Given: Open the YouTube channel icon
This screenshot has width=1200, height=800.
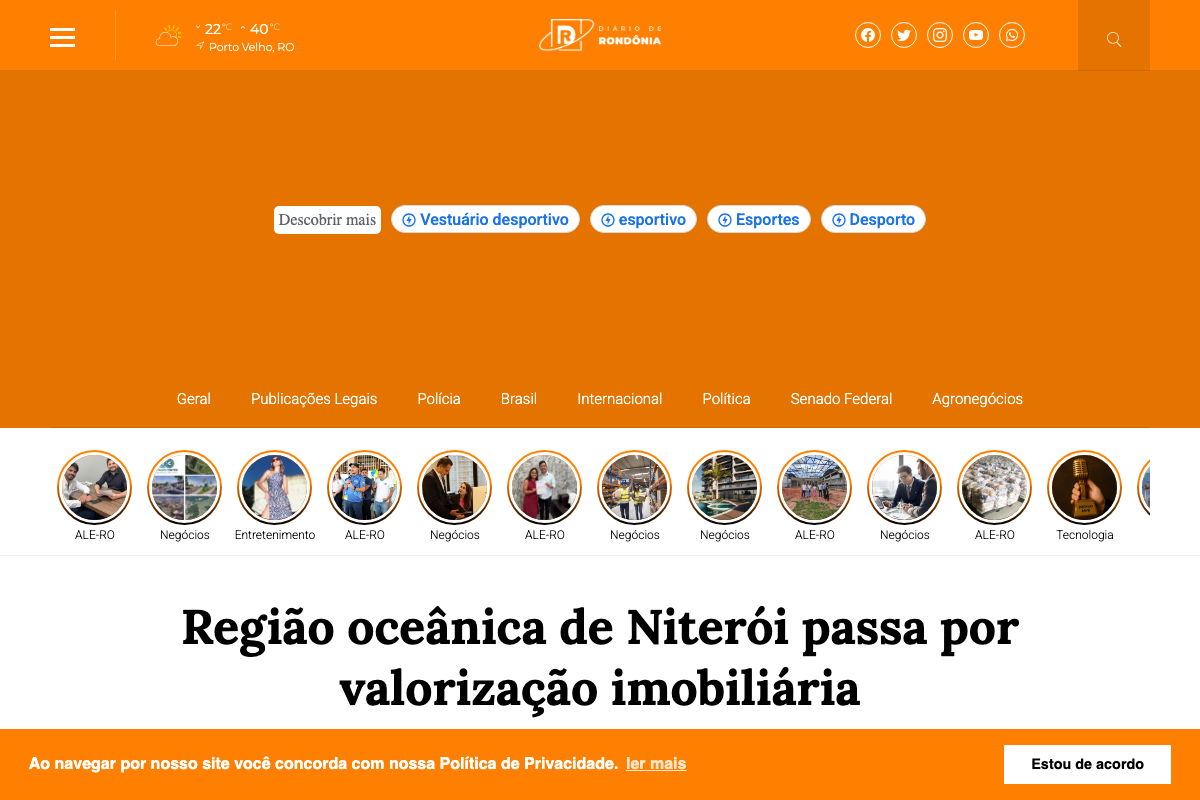Looking at the screenshot, I should point(975,34).
